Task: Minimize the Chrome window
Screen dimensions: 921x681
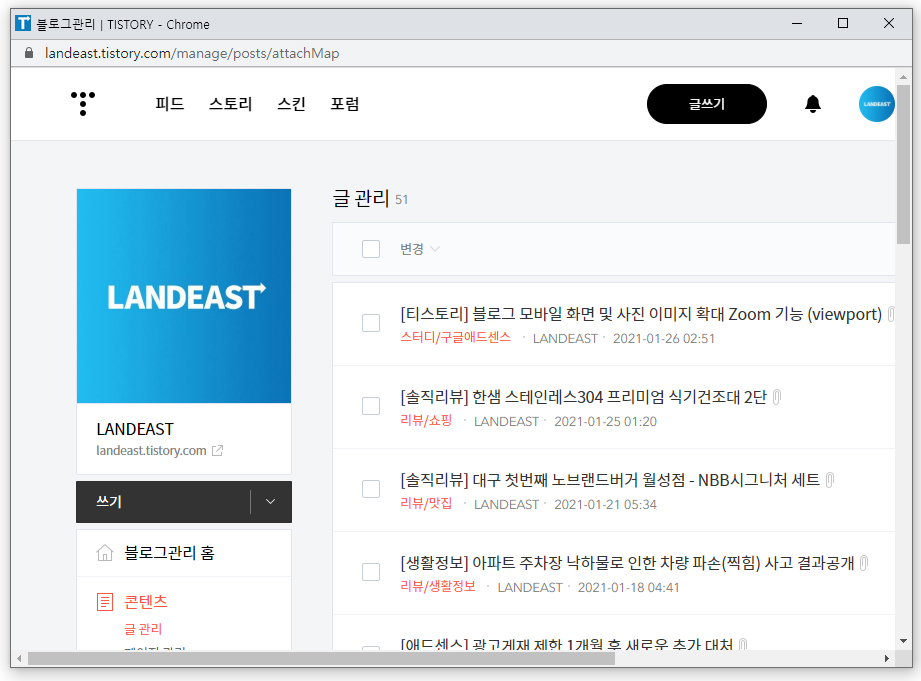Action: coord(797,24)
